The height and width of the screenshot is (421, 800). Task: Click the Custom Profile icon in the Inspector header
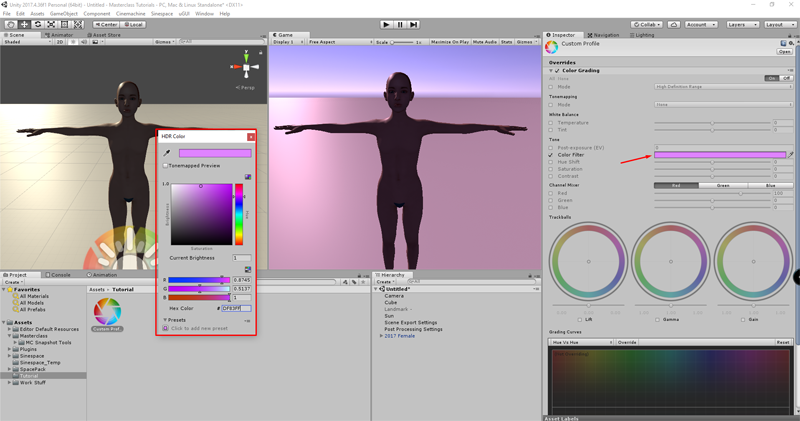[552, 47]
